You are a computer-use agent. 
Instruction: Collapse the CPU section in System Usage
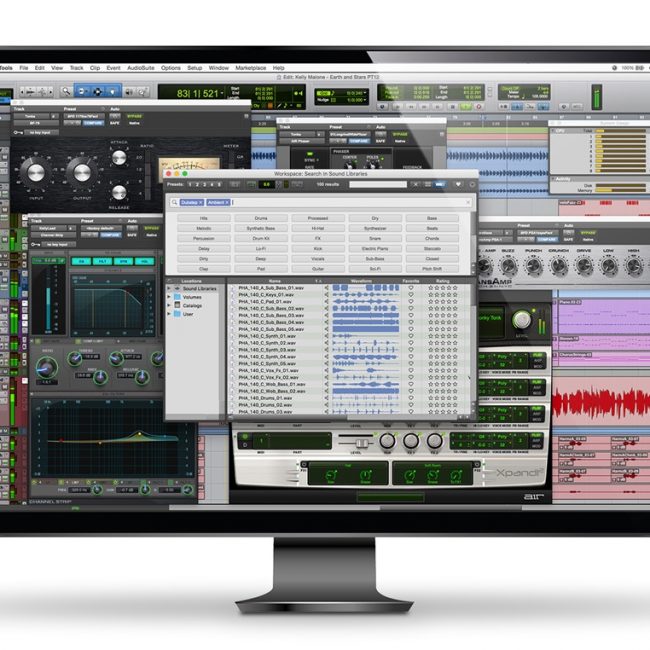coord(553,131)
